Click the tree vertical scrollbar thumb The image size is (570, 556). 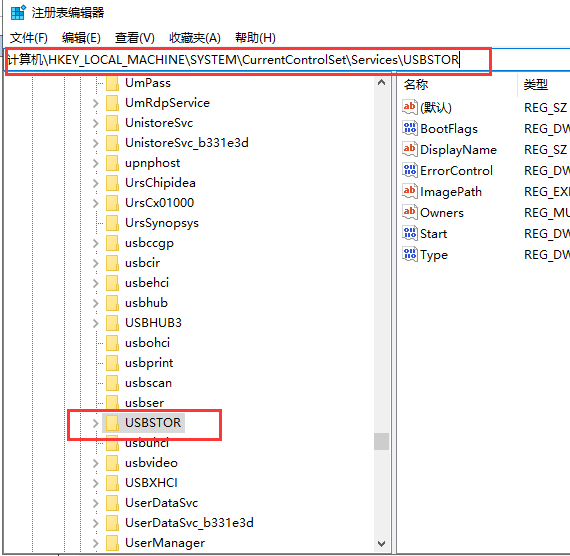point(381,441)
